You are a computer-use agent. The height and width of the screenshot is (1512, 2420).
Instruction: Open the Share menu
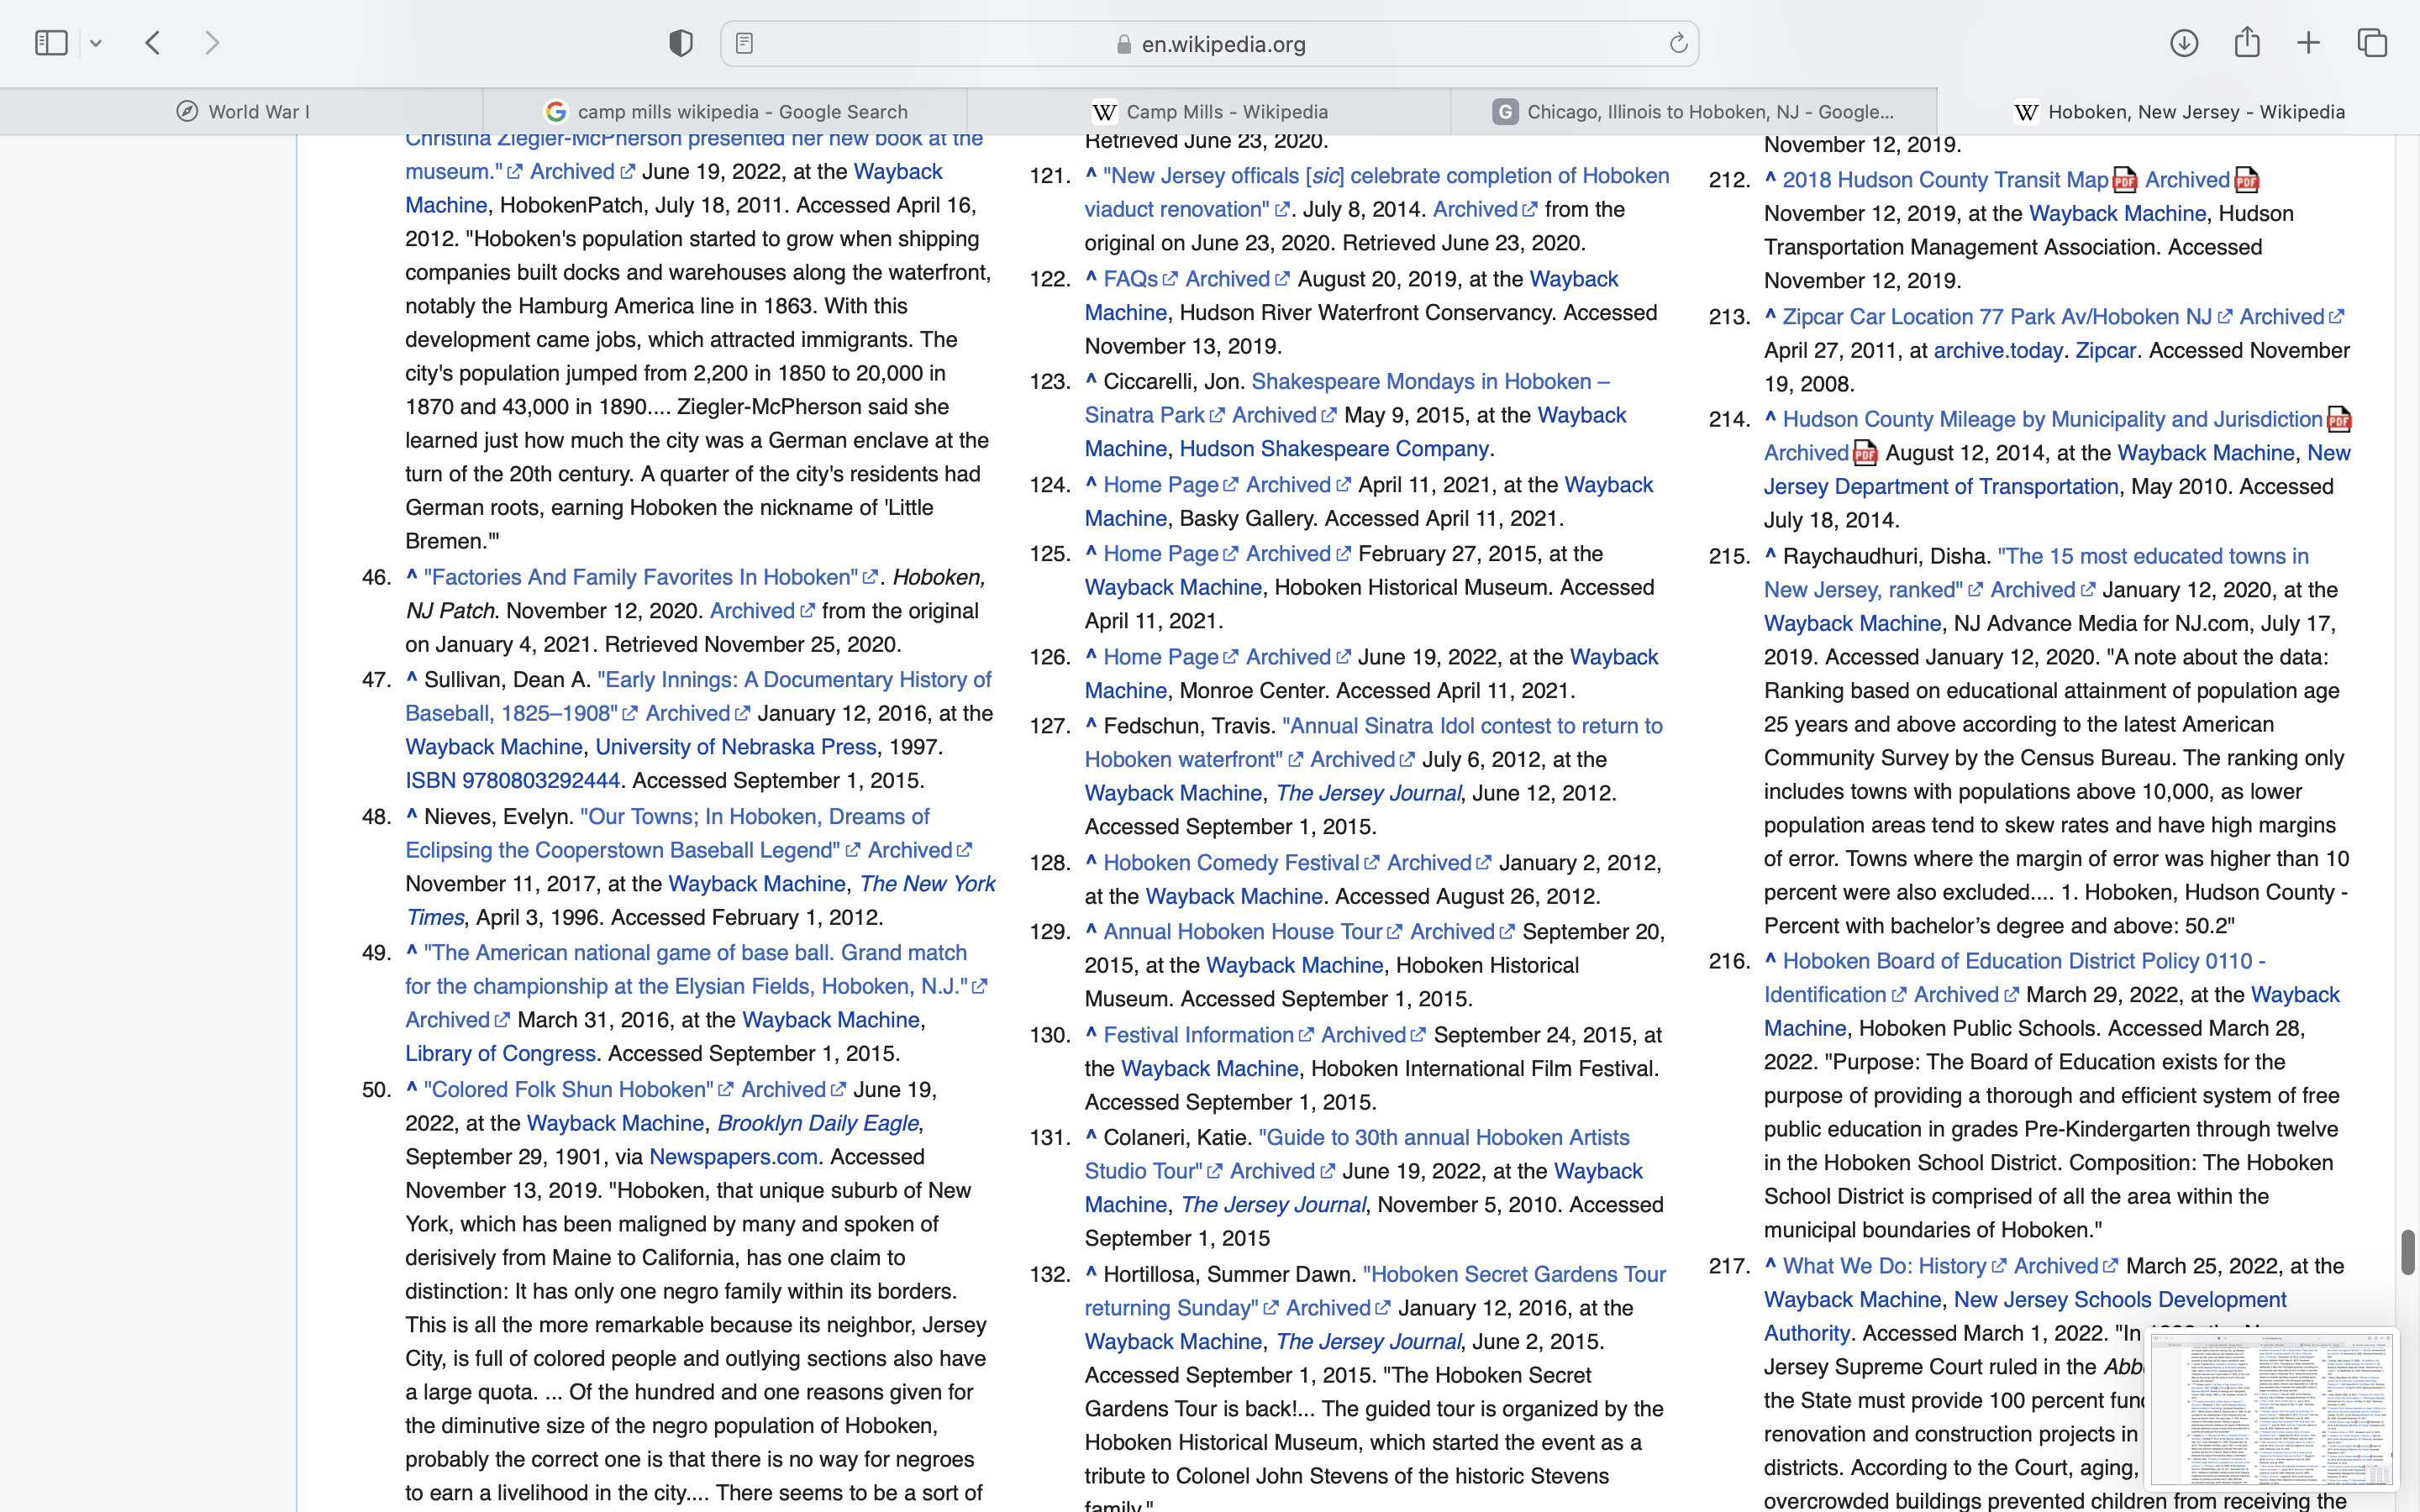2247,43
